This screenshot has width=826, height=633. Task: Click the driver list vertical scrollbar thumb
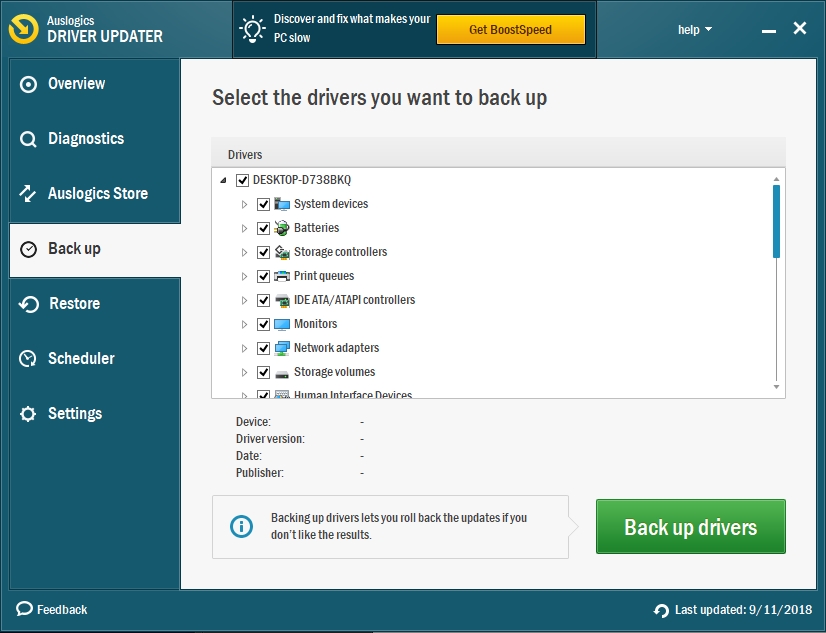tap(776, 220)
